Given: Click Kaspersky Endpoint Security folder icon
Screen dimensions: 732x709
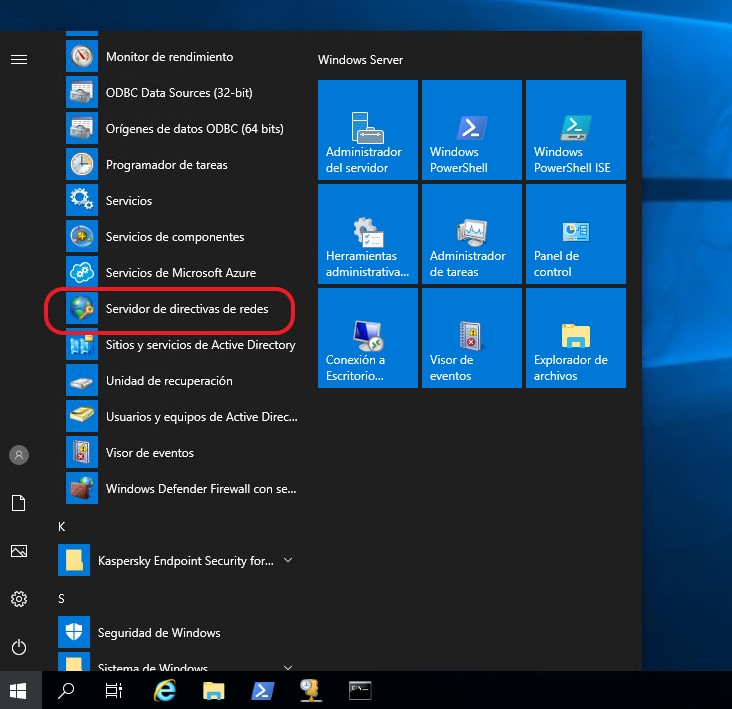Looking at the screenshot, I should coord(74,560).
